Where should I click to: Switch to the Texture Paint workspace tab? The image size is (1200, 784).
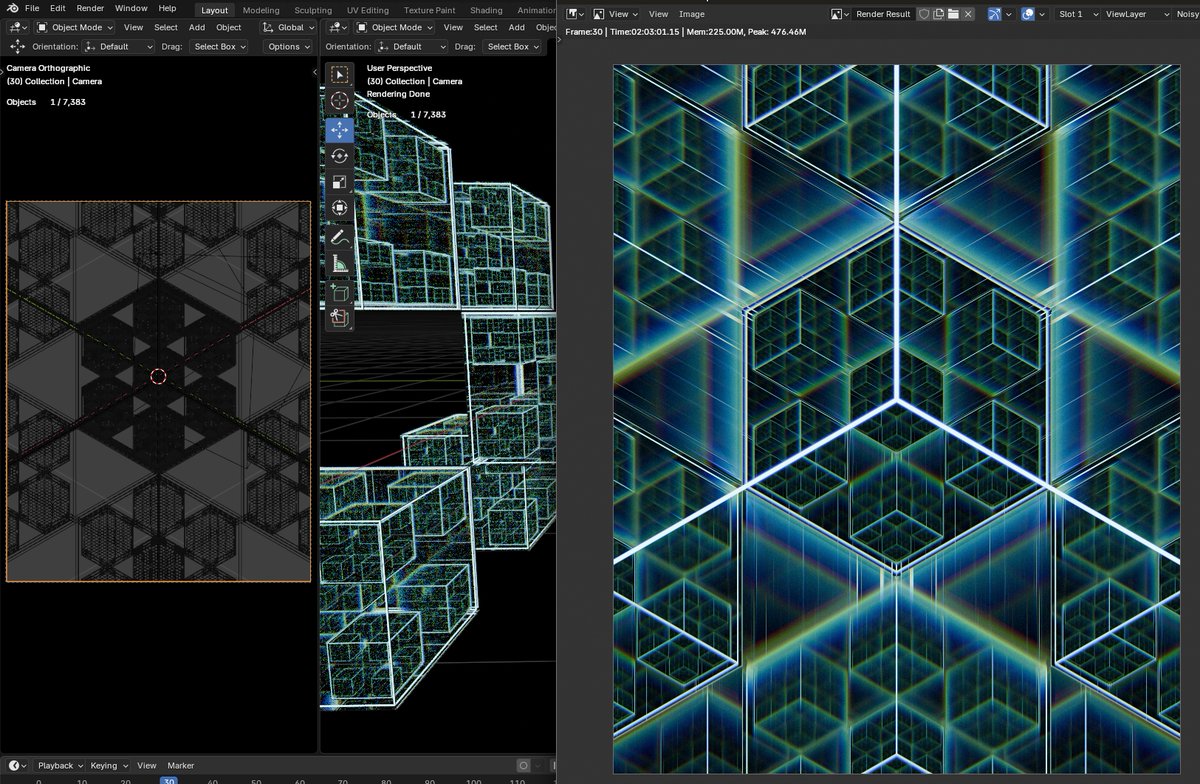click(430, 10)
